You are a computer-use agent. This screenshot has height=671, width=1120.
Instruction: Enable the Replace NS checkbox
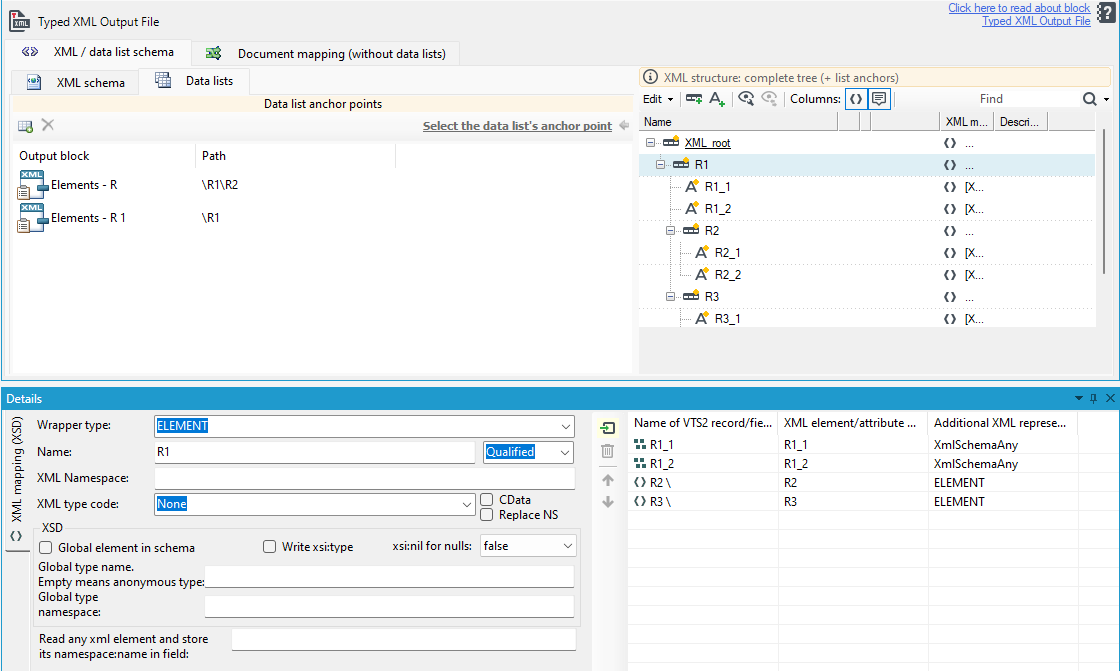[487, 515]
